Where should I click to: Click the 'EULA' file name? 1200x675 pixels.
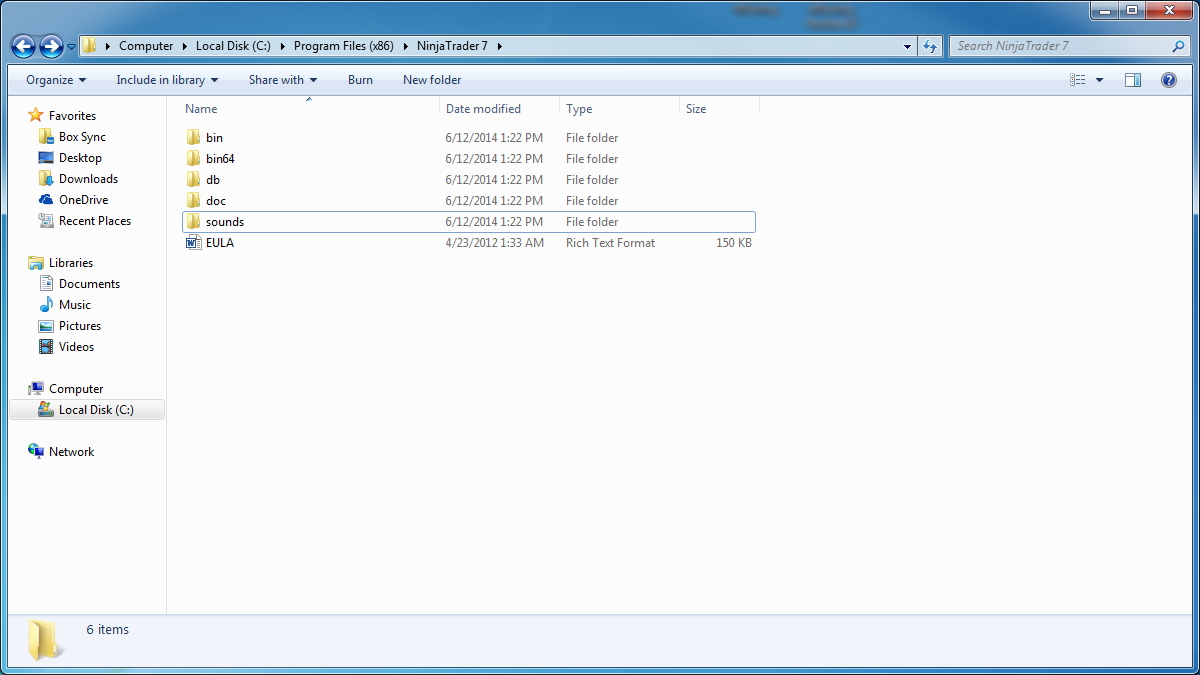click(x=220, y=243)
